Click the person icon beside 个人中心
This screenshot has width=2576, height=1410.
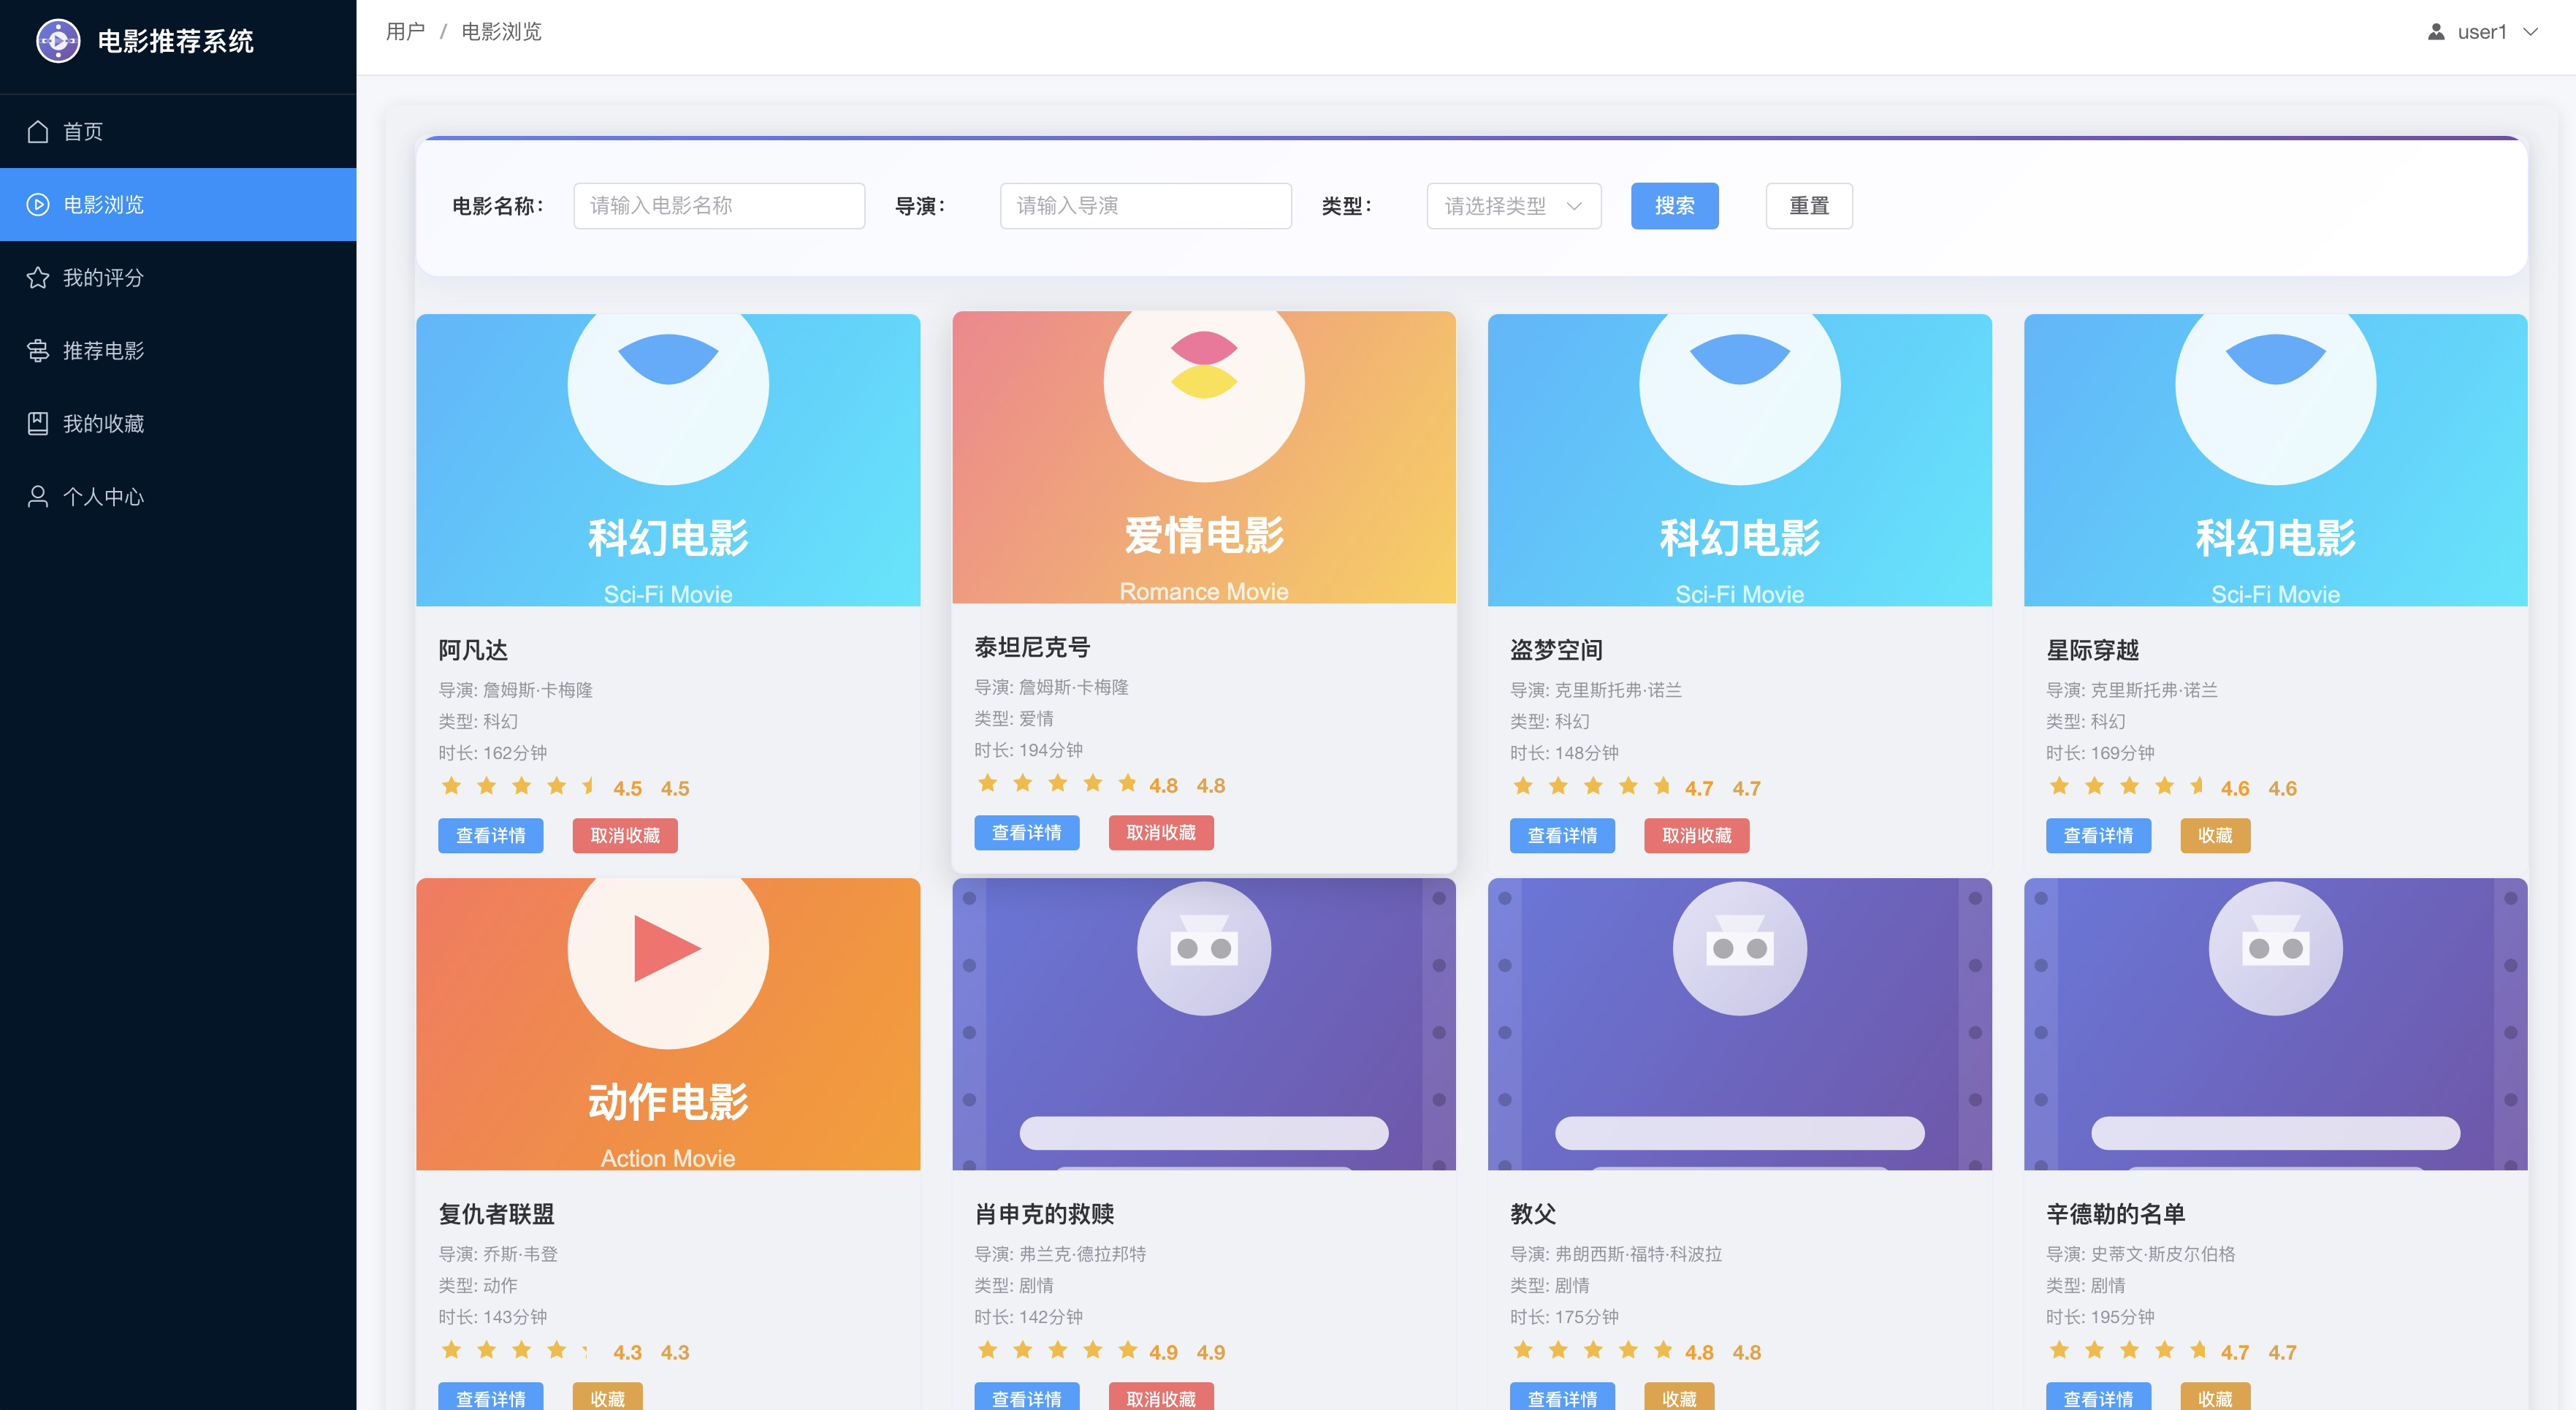[38, 497]
